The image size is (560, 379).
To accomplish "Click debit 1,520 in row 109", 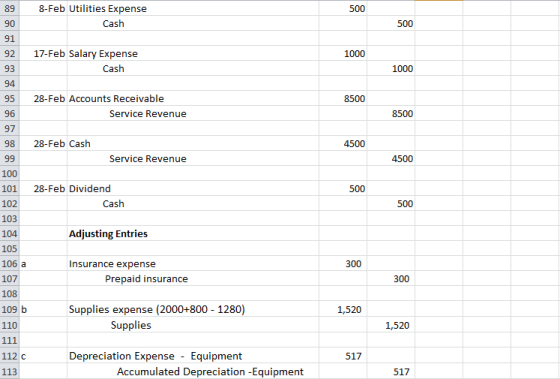I will (x=343, y=309).
